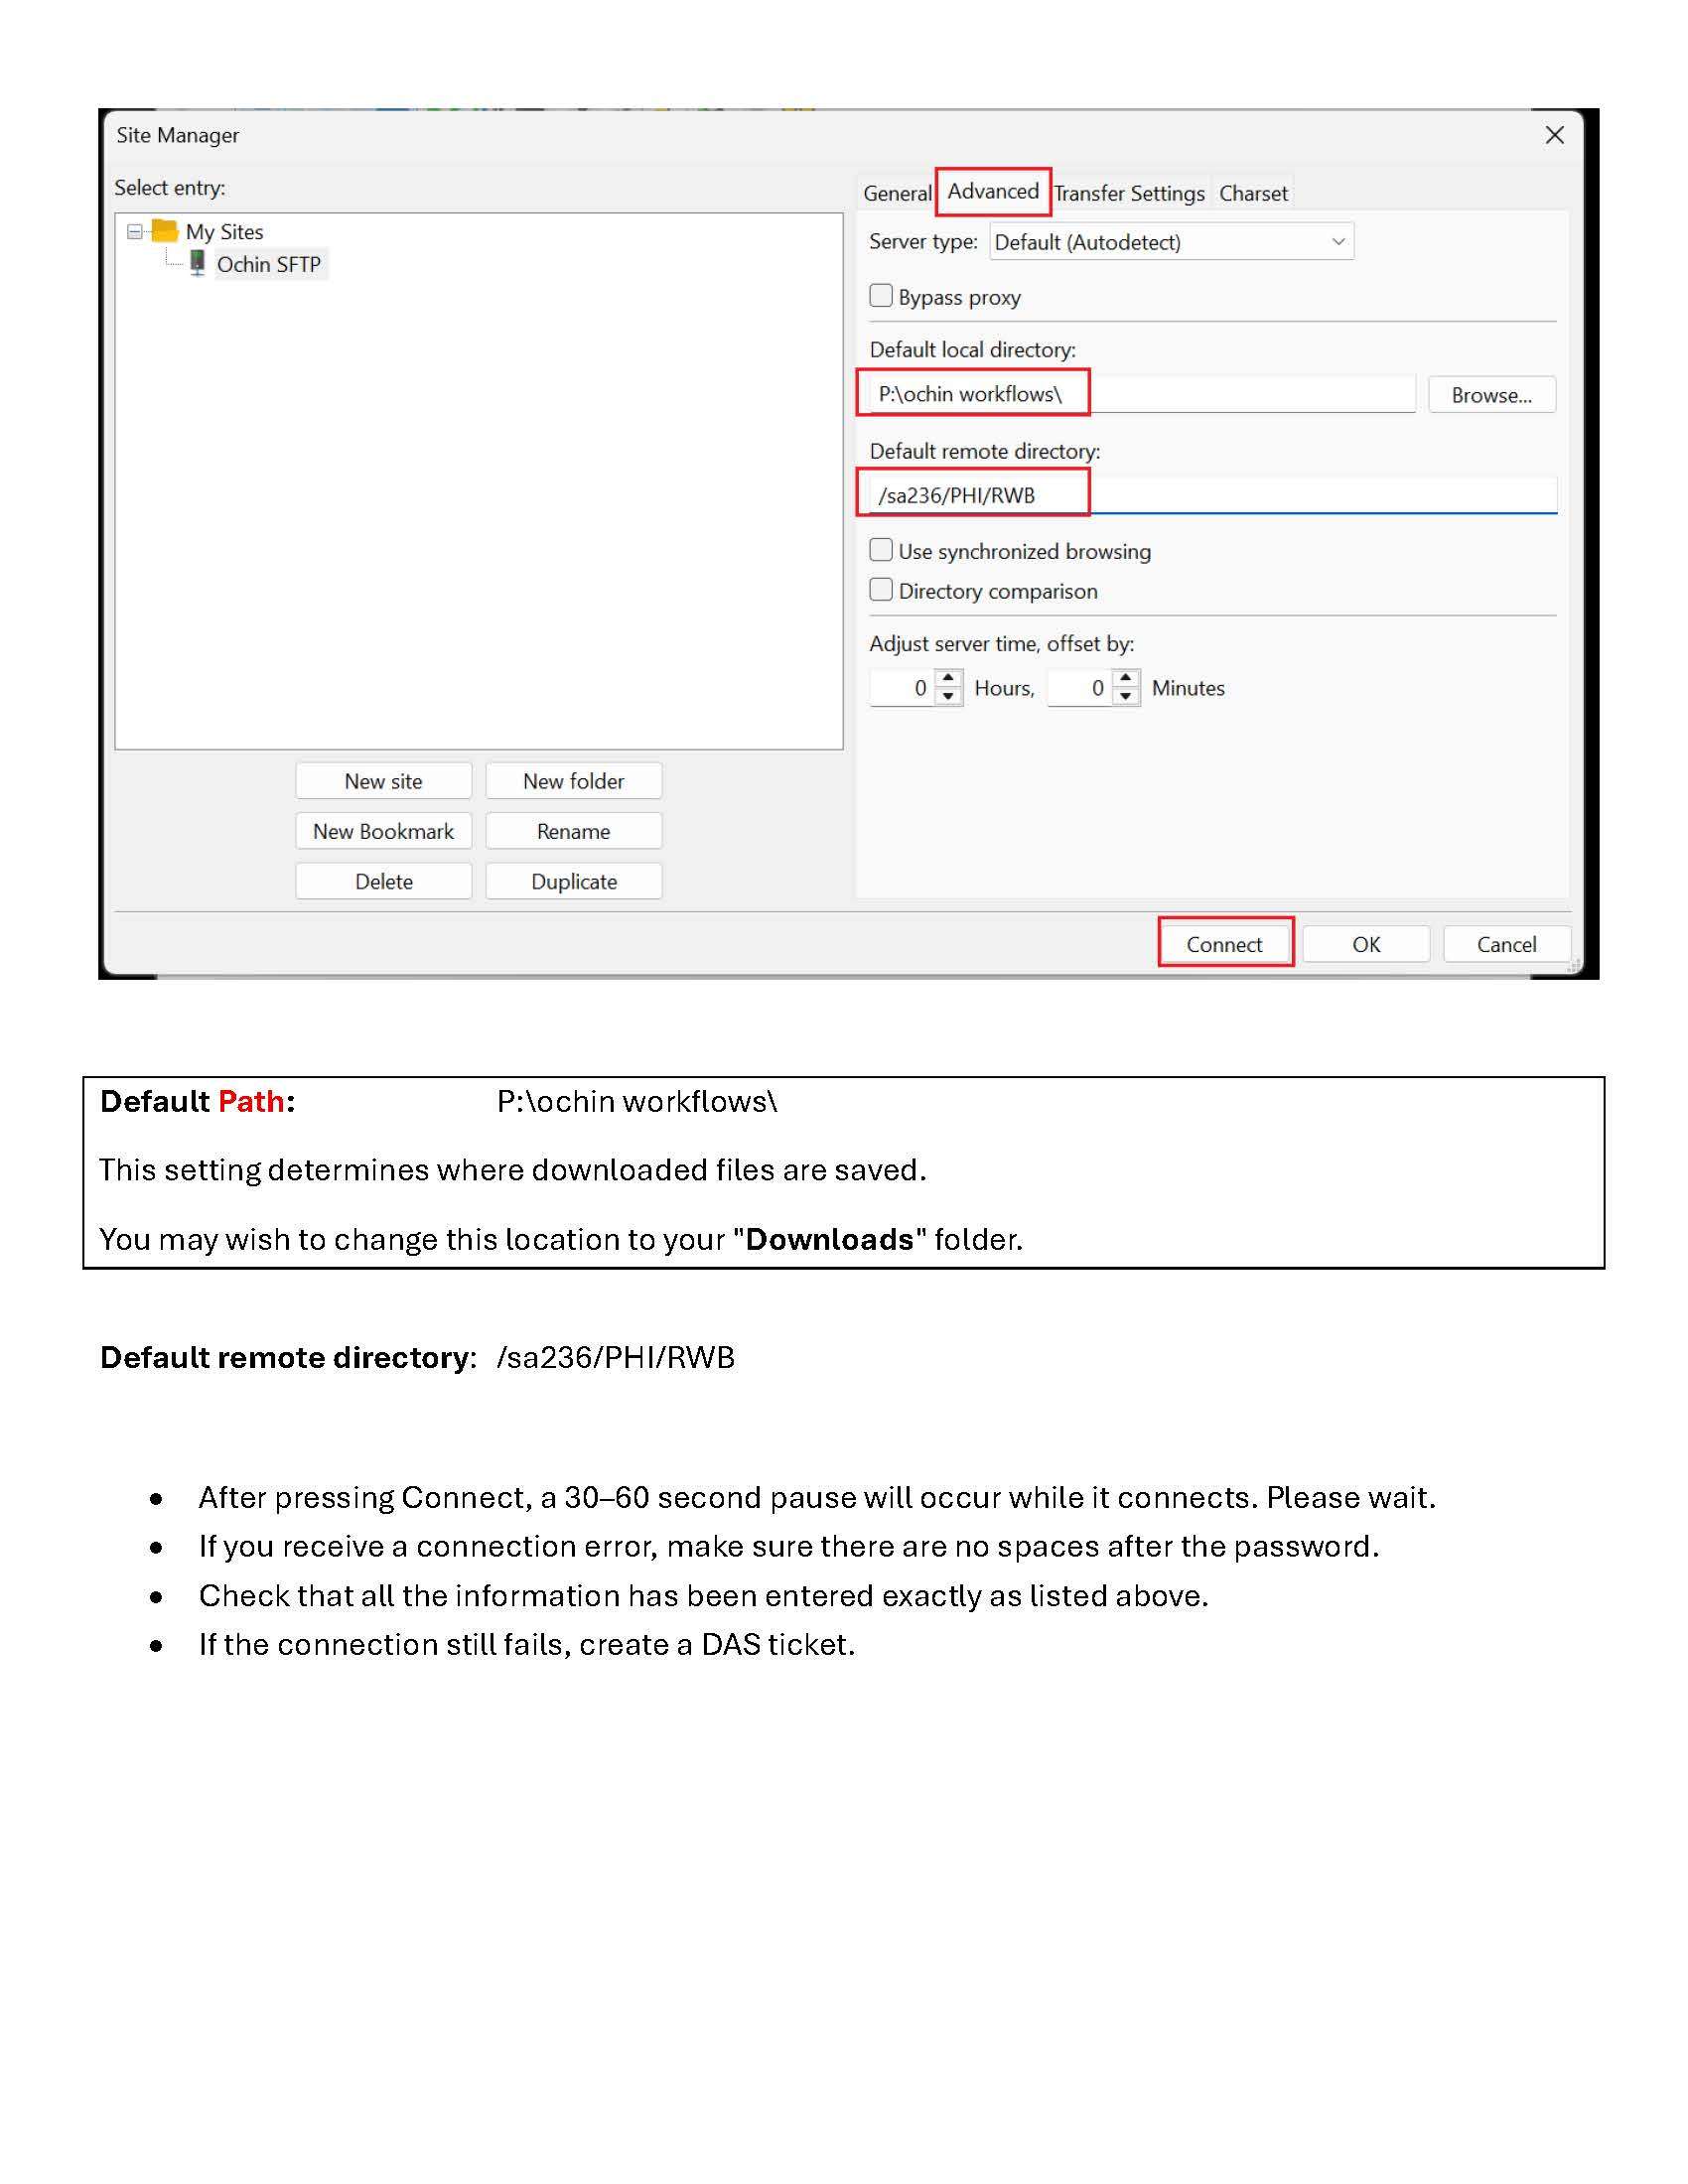Click the New Bookmark button
The width and height of the screenshot is (1688, 2184).
pyautogui.click(x=383, y=831)
